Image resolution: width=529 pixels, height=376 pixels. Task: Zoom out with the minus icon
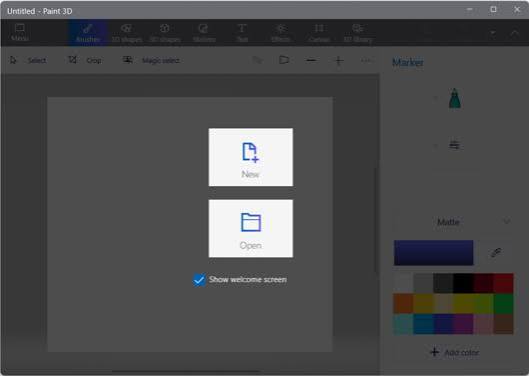click(311, 60)
